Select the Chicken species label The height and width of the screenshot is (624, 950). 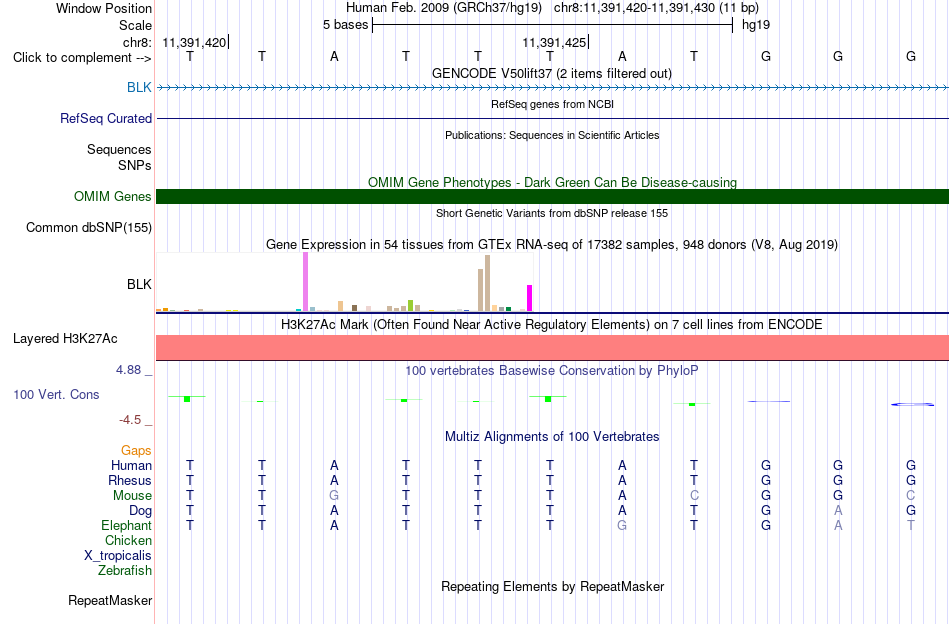(128, 540)
